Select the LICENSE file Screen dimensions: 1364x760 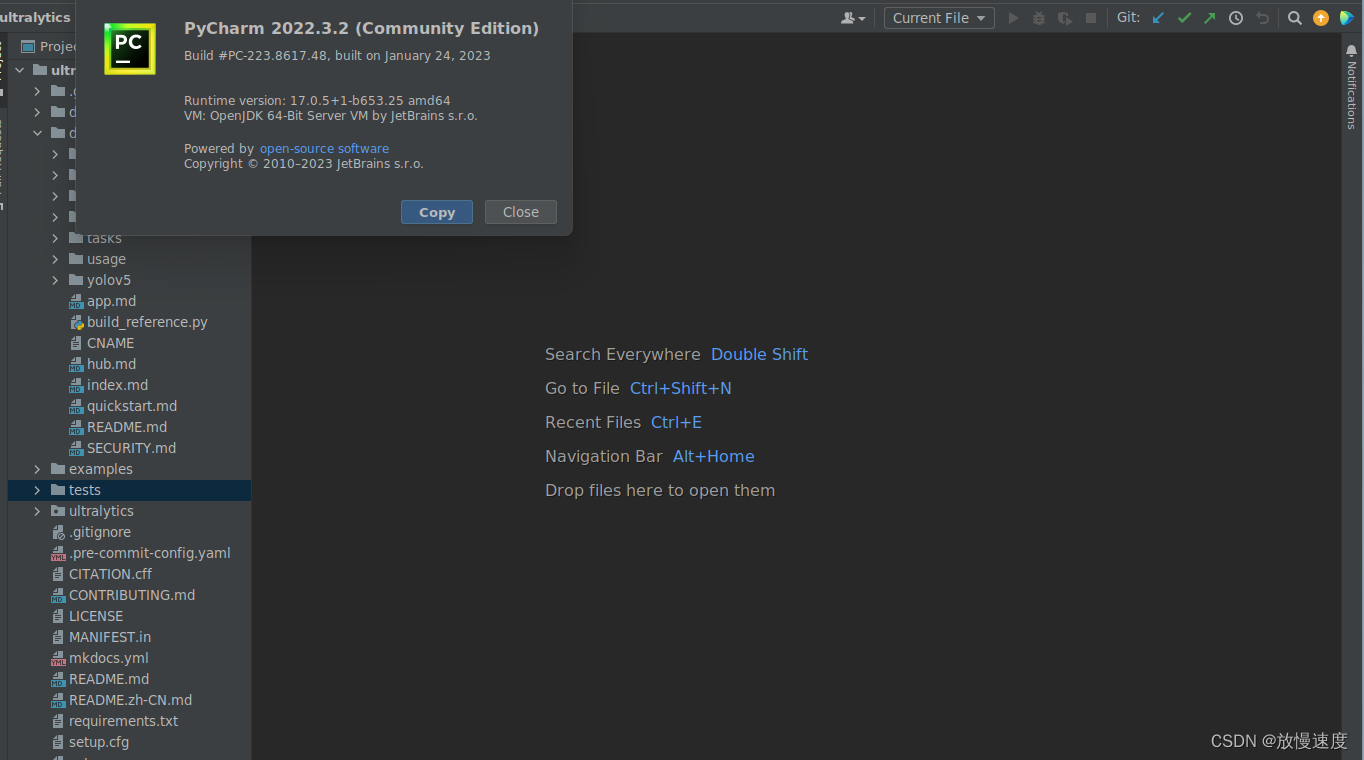pyautogui.click(x=96, y=616)
